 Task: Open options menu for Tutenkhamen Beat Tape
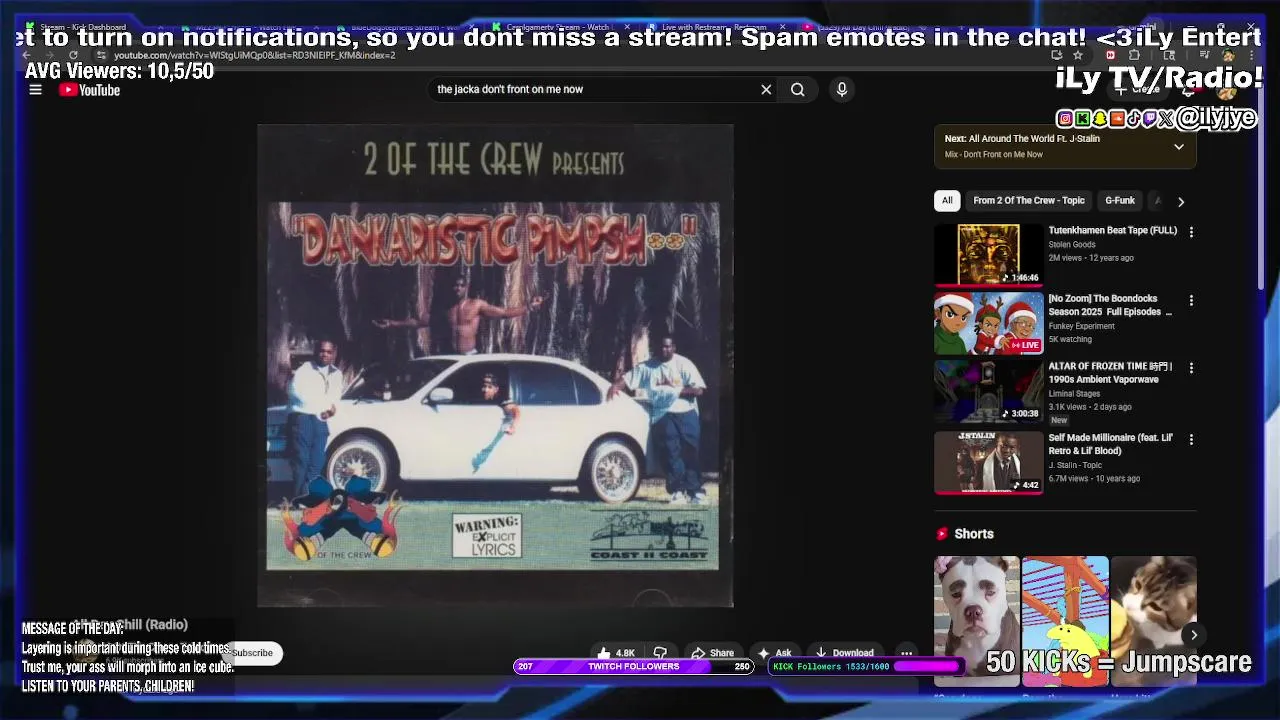click(x=1191, y=232)
